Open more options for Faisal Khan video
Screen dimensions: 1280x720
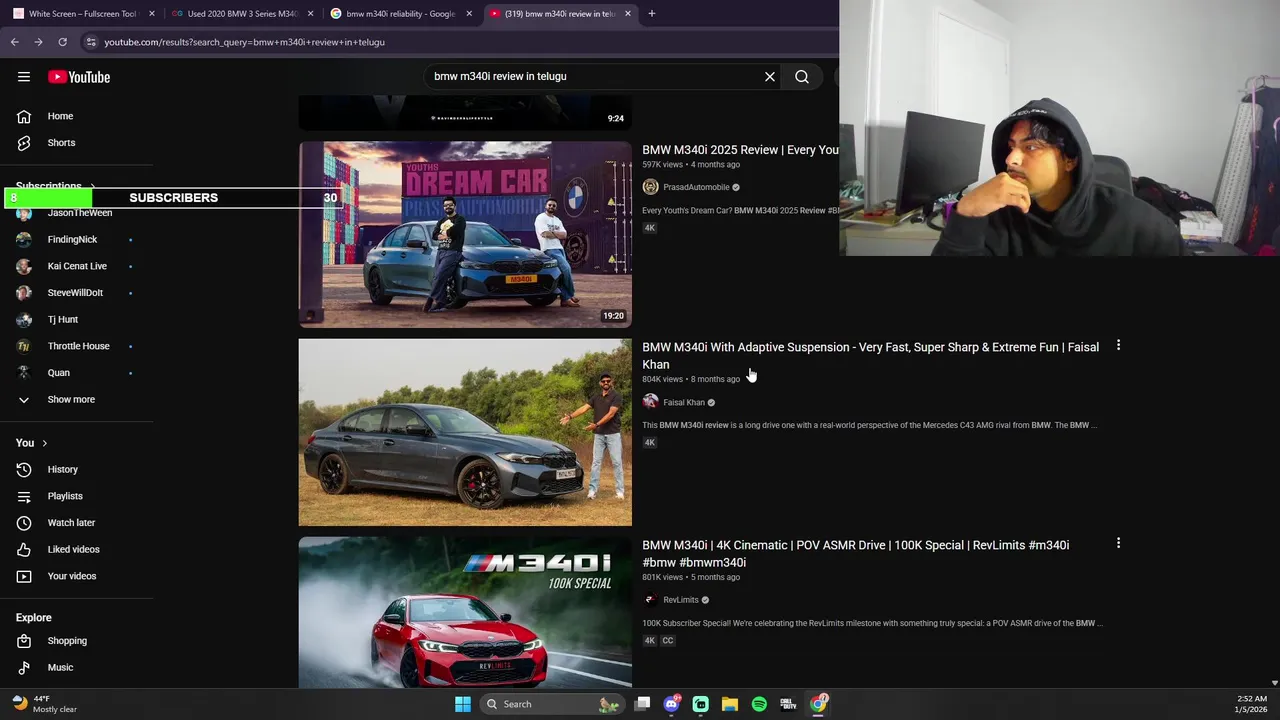coord(1118,345)
